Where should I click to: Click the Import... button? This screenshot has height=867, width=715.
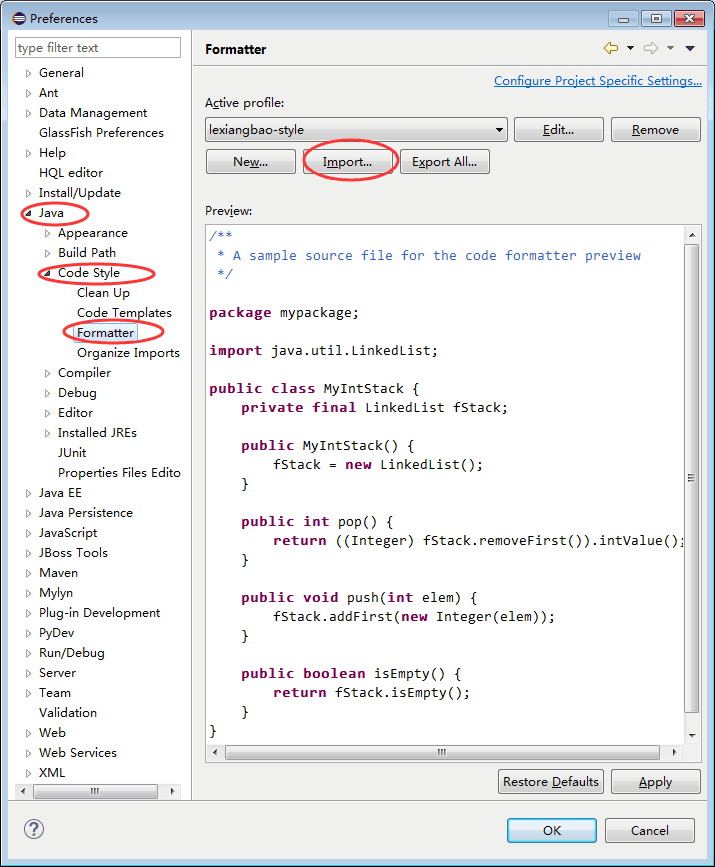(x=347, y=162)
